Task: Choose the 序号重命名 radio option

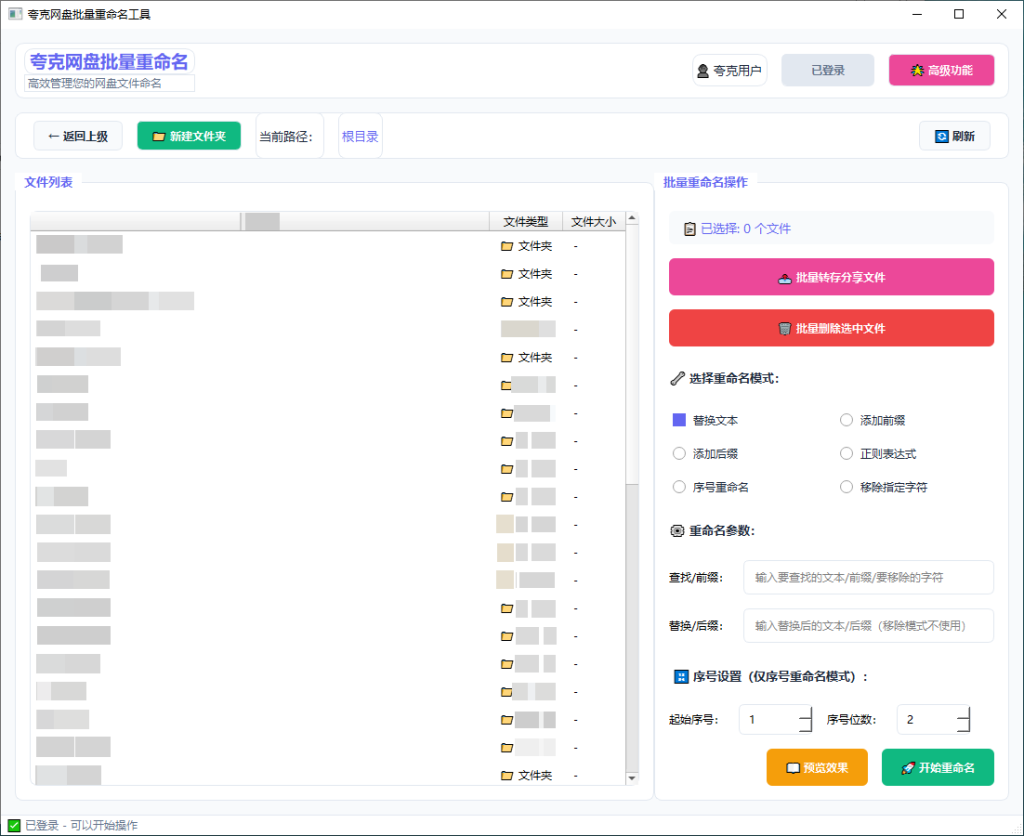Action: [x=680, y=487]
